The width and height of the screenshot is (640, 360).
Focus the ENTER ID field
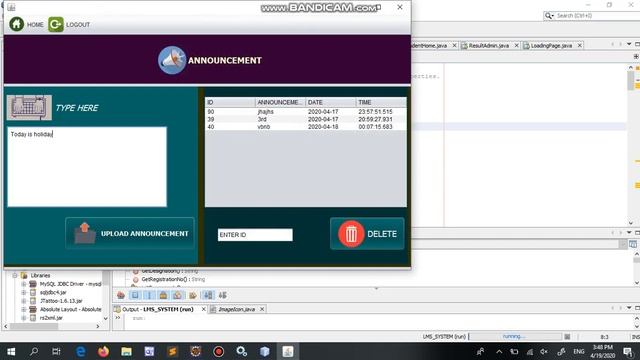255,235
